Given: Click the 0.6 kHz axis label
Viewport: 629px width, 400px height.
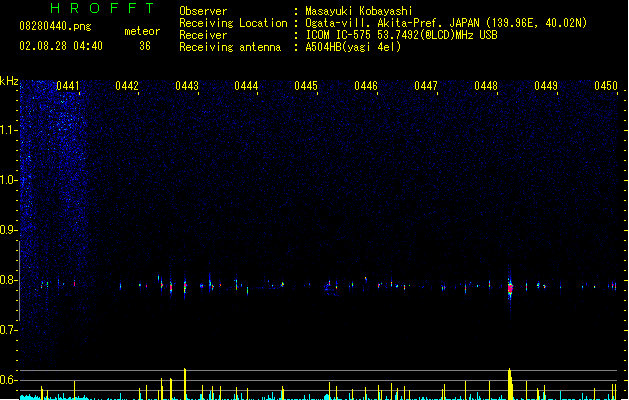Looking at the screenshot, I should click(8, 380).
